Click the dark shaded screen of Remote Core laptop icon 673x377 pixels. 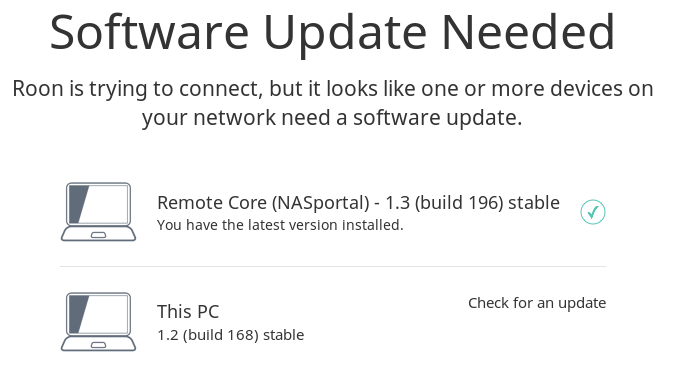pos(78,204)
